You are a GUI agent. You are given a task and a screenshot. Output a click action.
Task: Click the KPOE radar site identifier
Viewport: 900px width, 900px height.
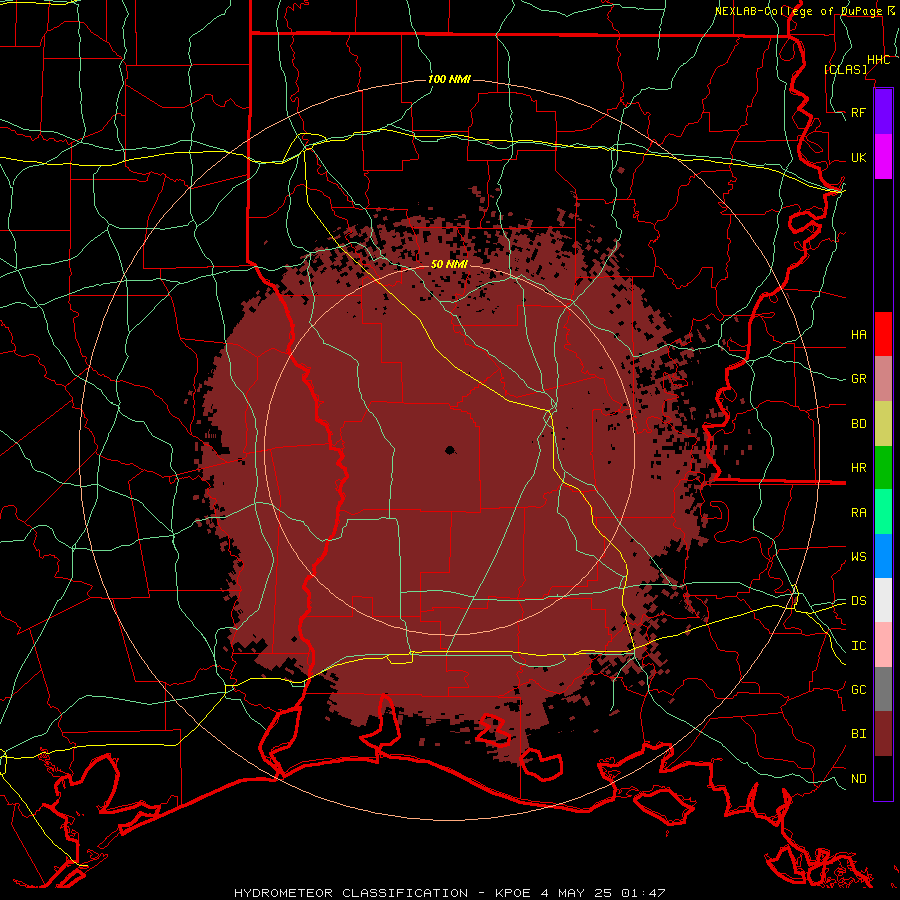pos(514,893)
